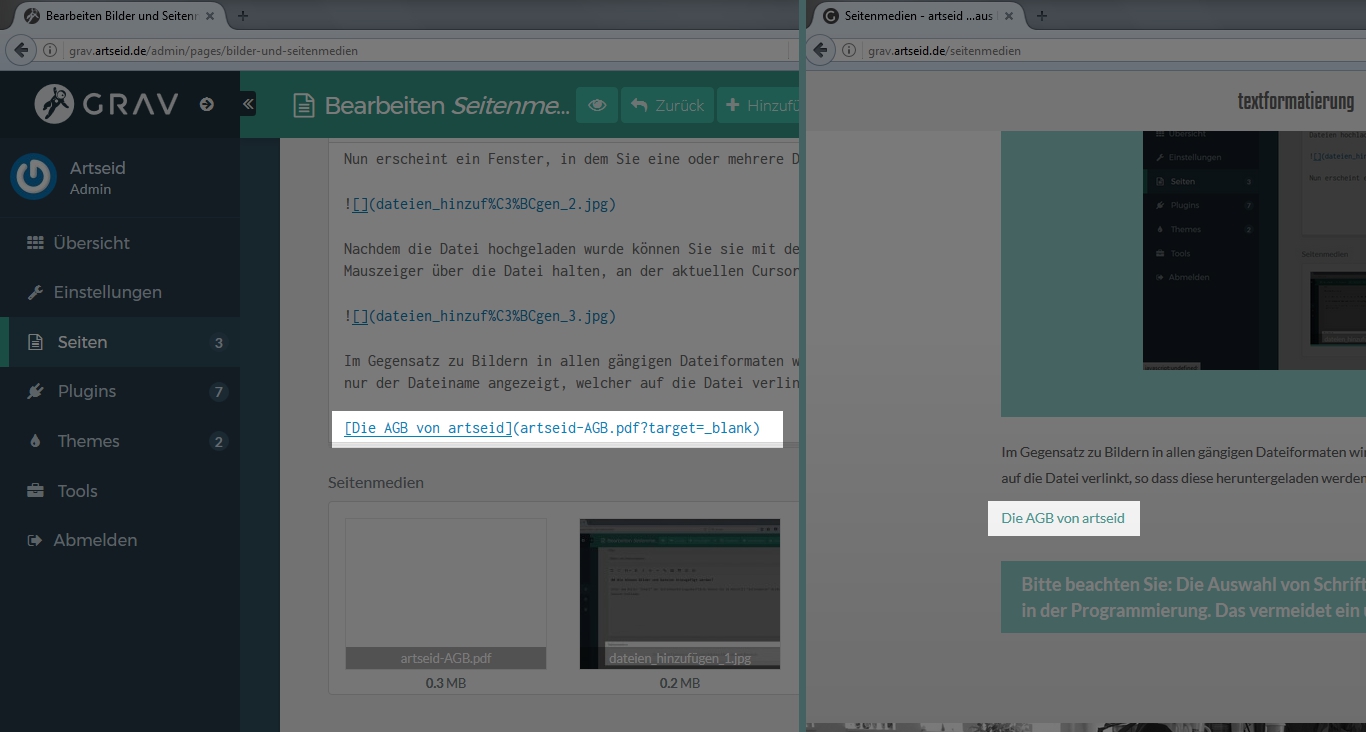Collapse the sidebar with double-chevron button

248,104
